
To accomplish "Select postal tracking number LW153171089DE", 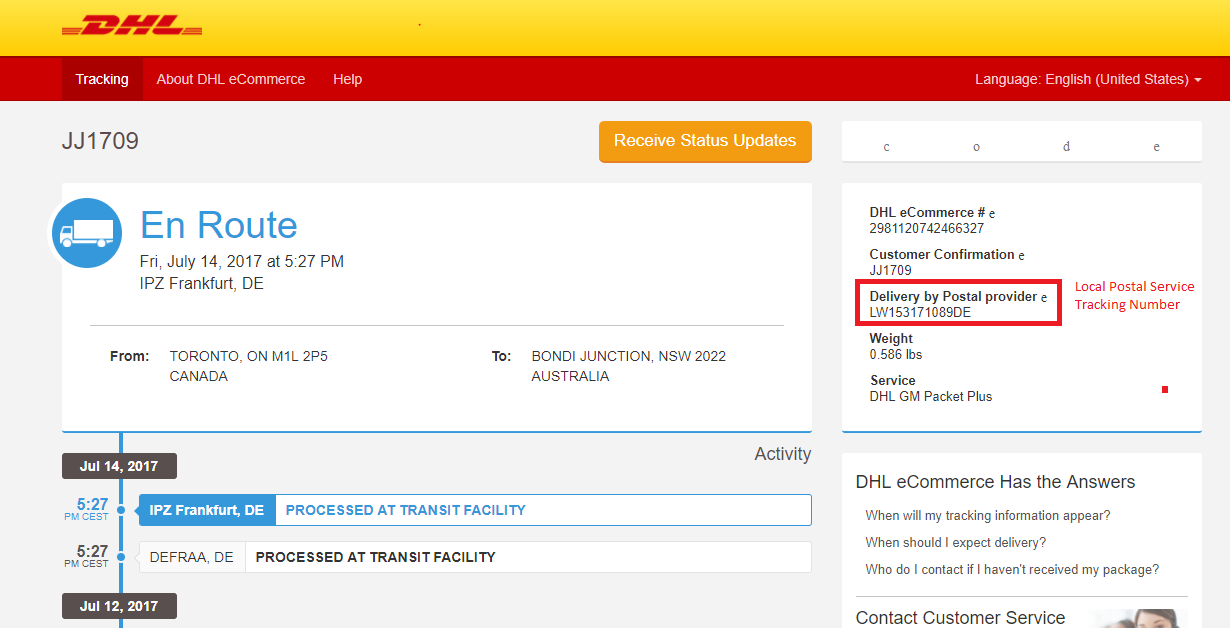I will click(x=920, y=312).
